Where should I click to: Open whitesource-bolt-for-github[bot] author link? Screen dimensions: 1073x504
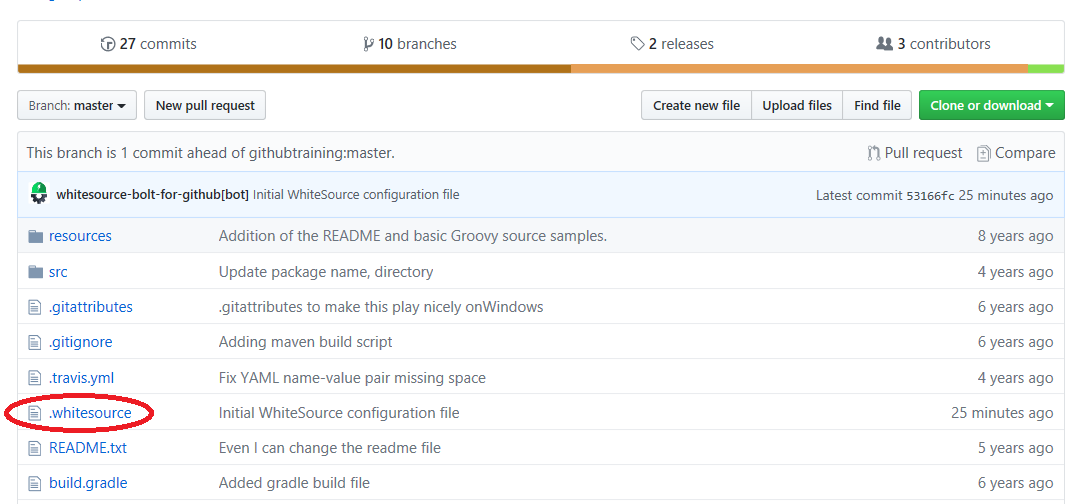[152, 195]
